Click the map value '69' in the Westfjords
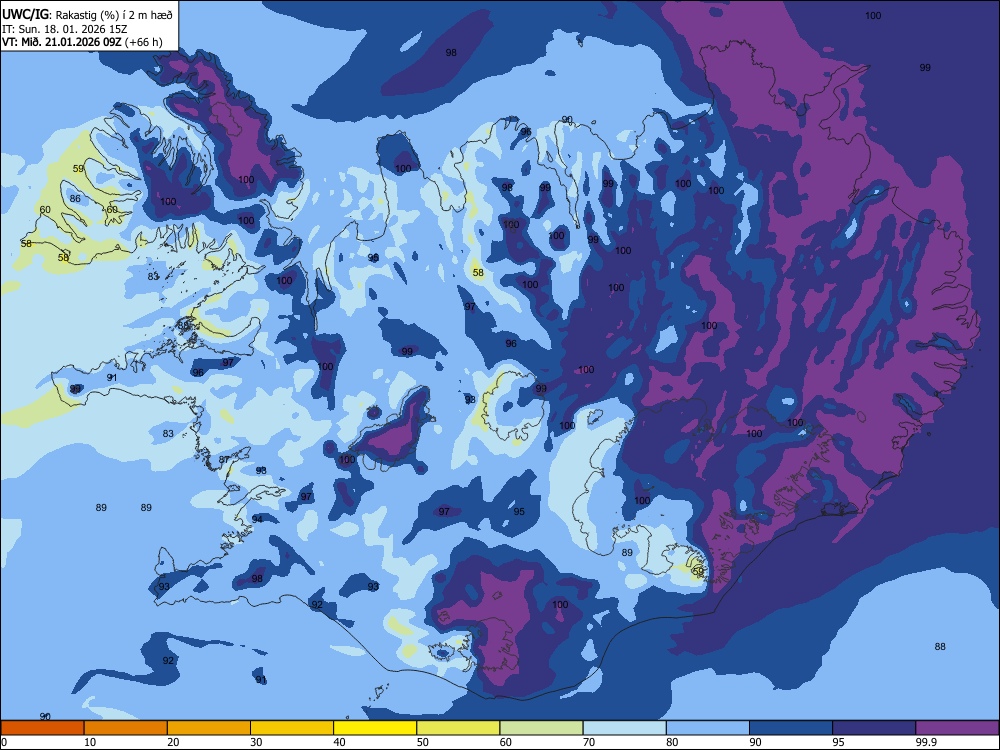This screenshot has height=750, width=1000. point(112,209)
